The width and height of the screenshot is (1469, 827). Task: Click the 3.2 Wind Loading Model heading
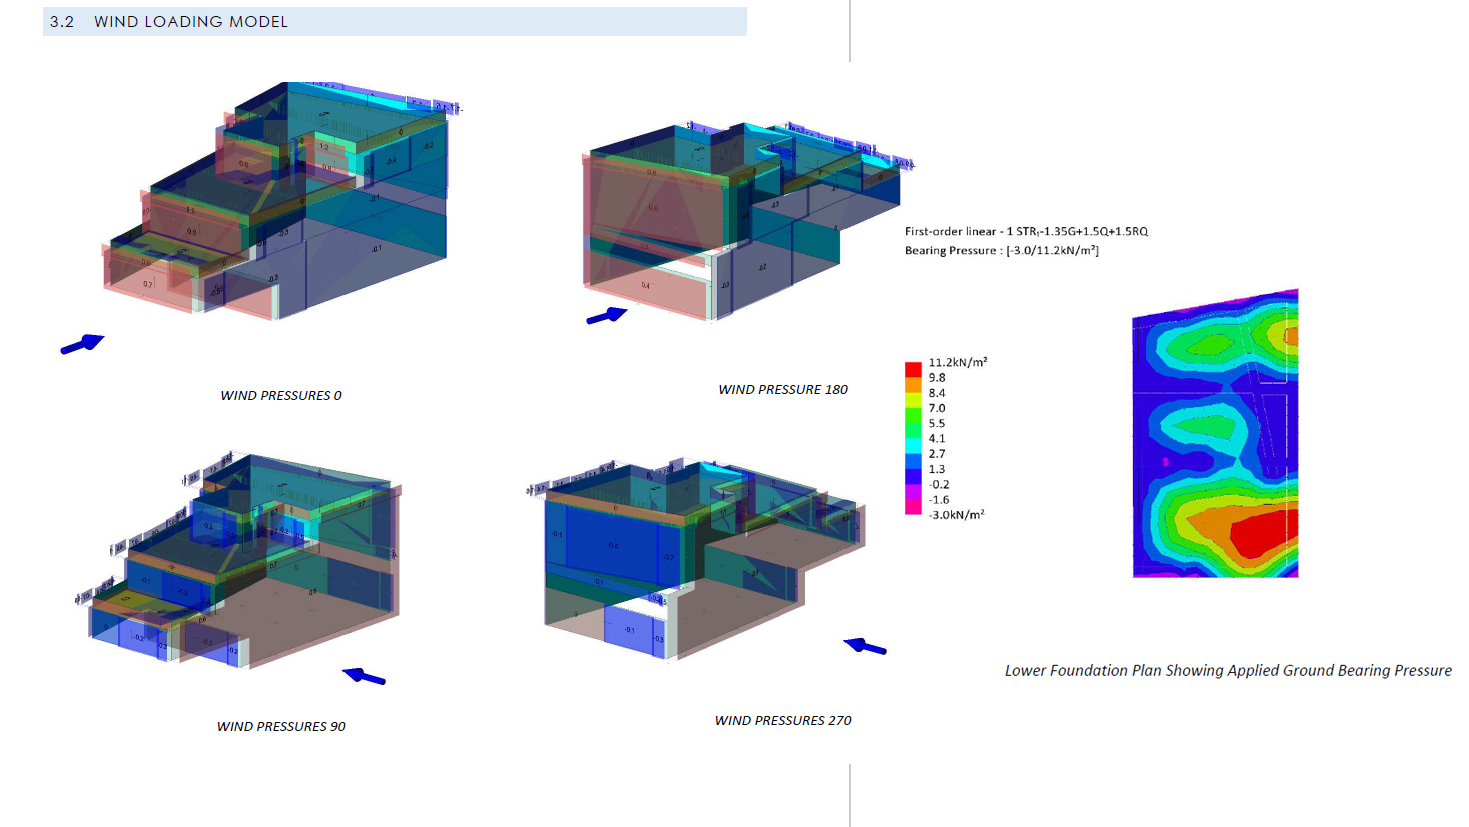click(x=169, y=22)
